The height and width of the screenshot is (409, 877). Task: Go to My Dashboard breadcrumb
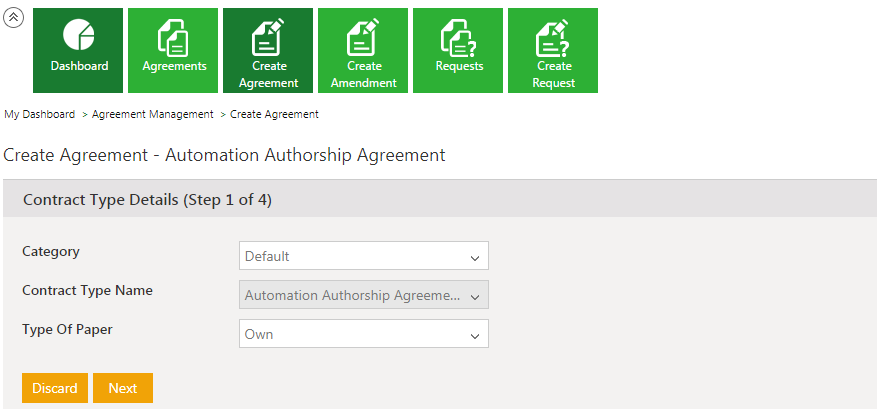[40, 115]
